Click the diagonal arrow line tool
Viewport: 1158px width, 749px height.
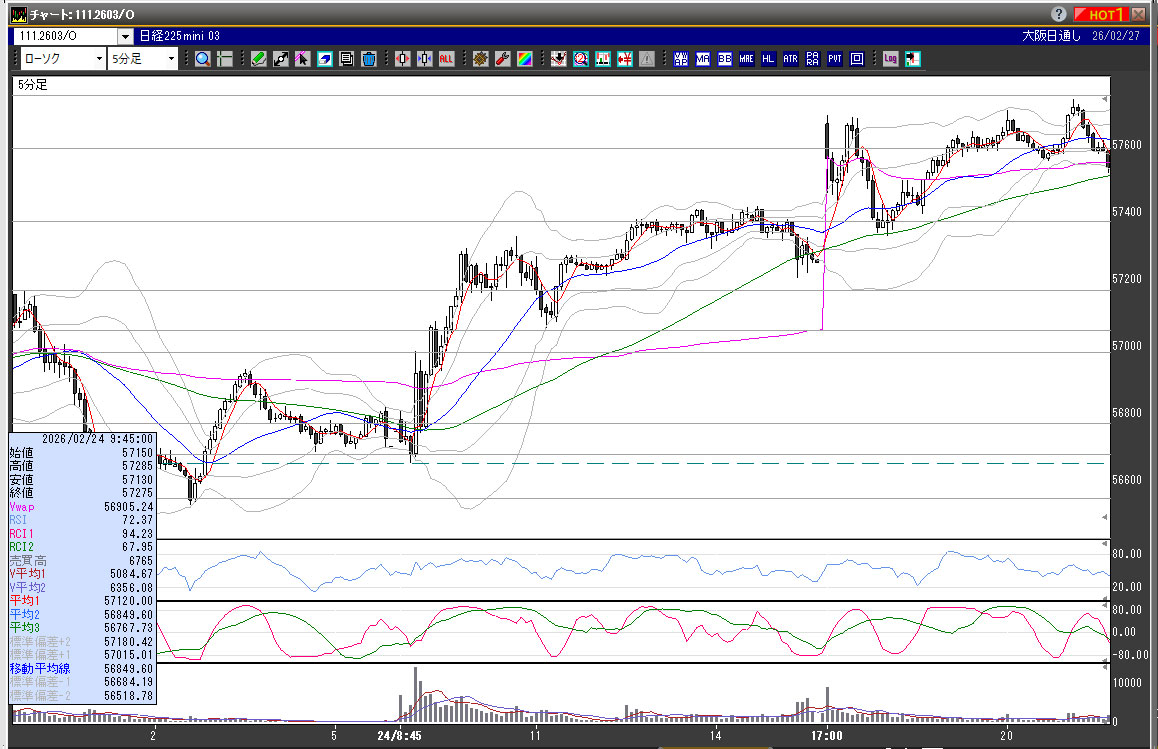point(280,59)
